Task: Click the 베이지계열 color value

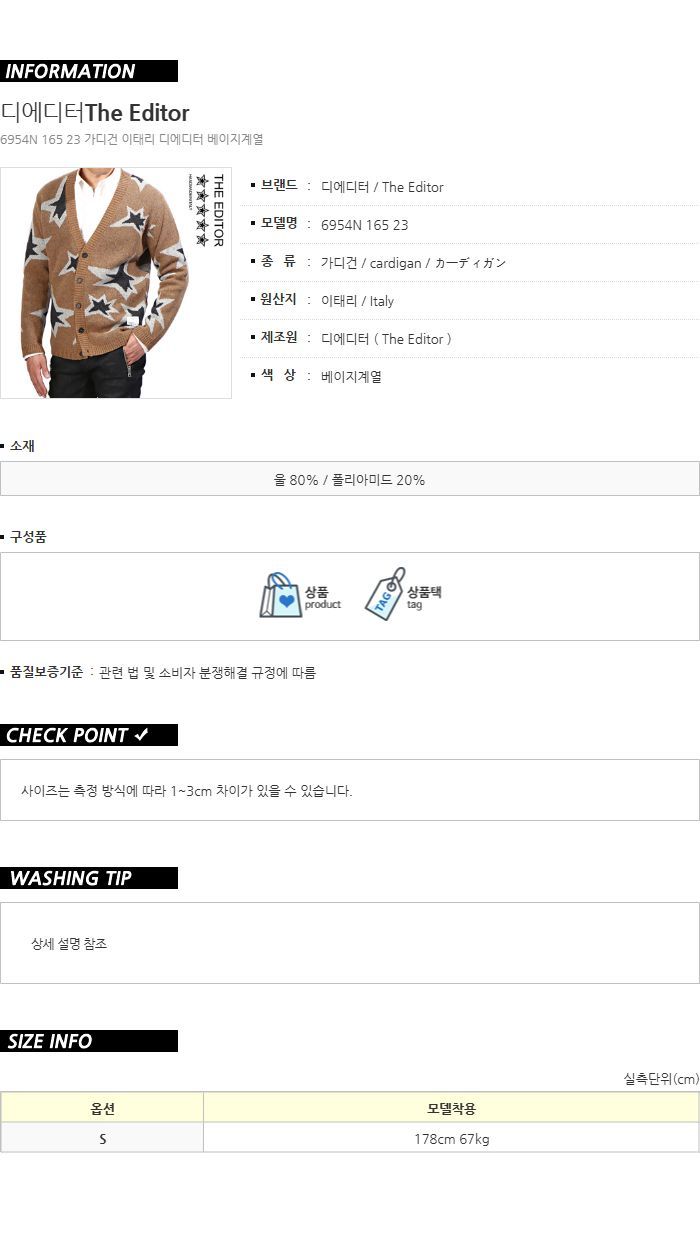Action: click(x=351, y=377)
